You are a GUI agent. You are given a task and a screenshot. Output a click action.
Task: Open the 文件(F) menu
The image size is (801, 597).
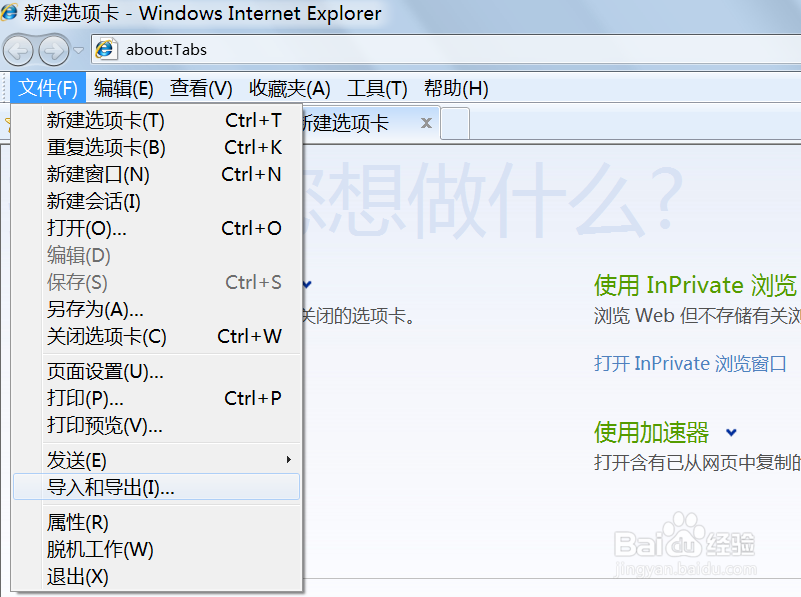(48, 88)
